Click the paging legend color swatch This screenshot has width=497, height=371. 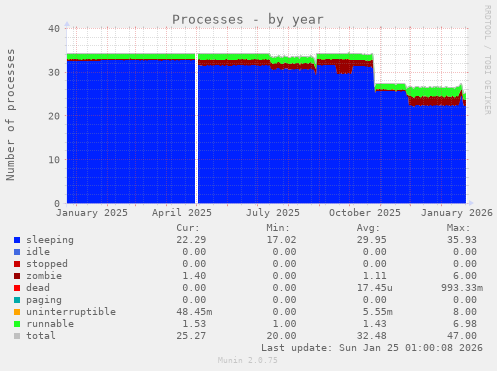pos(17,300)
